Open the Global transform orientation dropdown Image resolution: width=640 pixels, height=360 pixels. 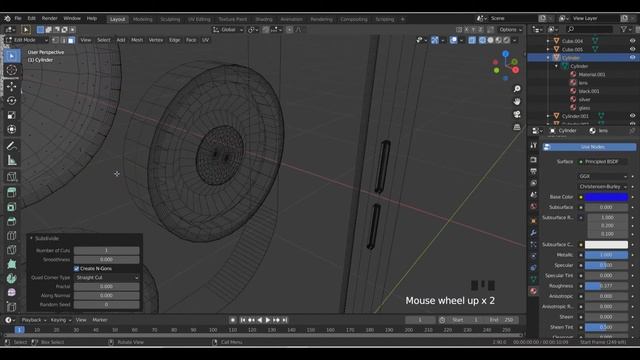tap(228, 30)
